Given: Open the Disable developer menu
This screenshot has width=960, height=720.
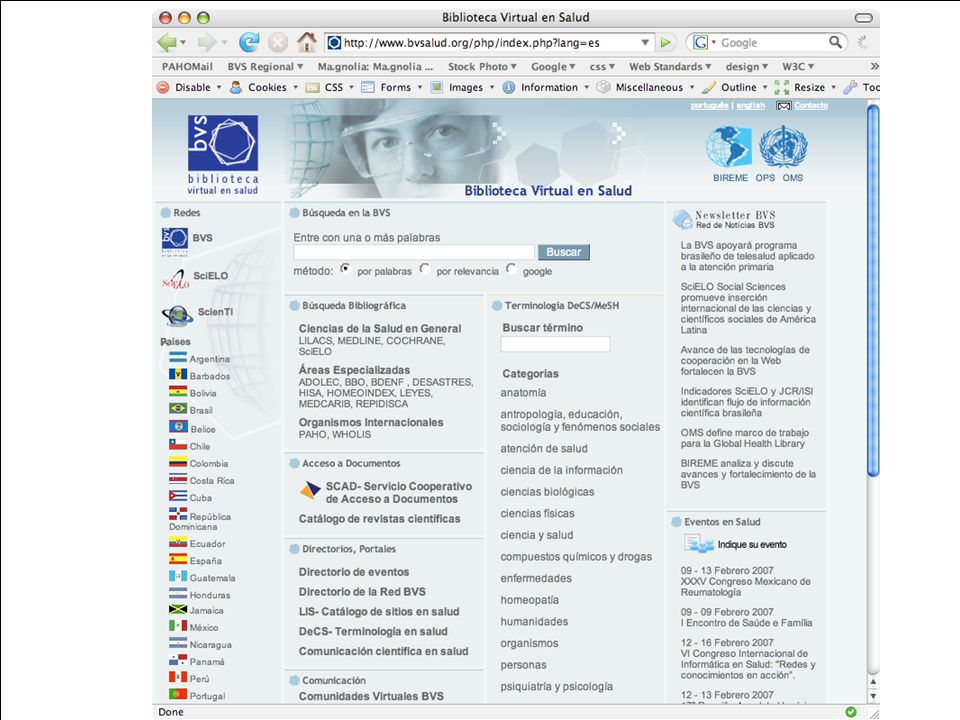Looking at the screenshot, I should (189, 87).
